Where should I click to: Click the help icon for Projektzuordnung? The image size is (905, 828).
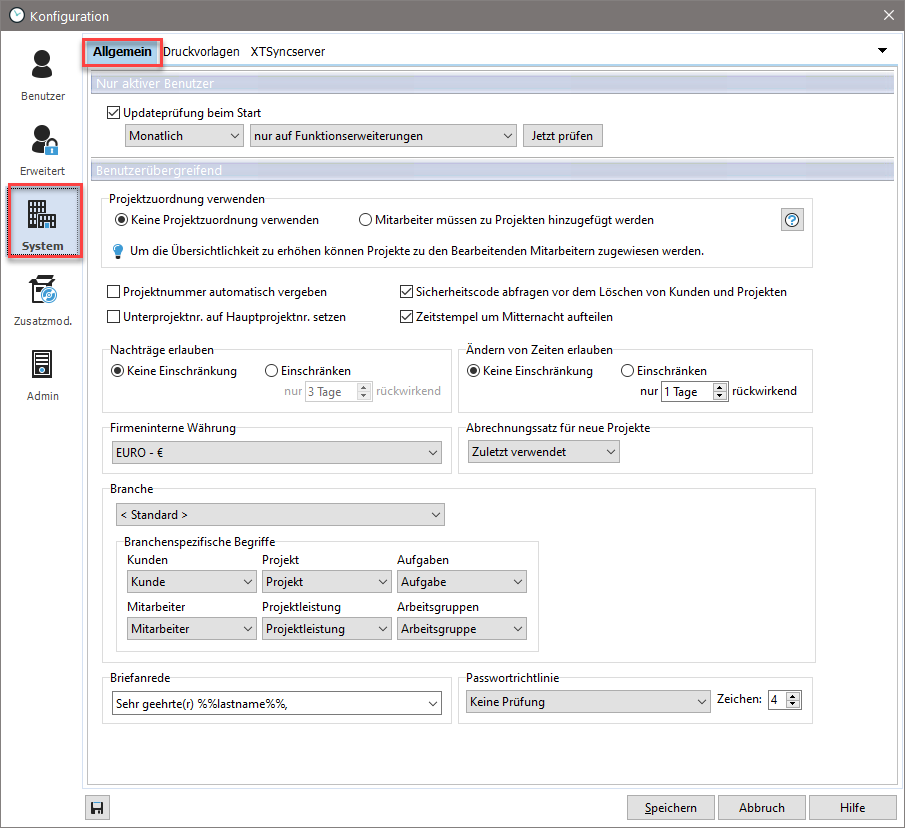(792, 220)
